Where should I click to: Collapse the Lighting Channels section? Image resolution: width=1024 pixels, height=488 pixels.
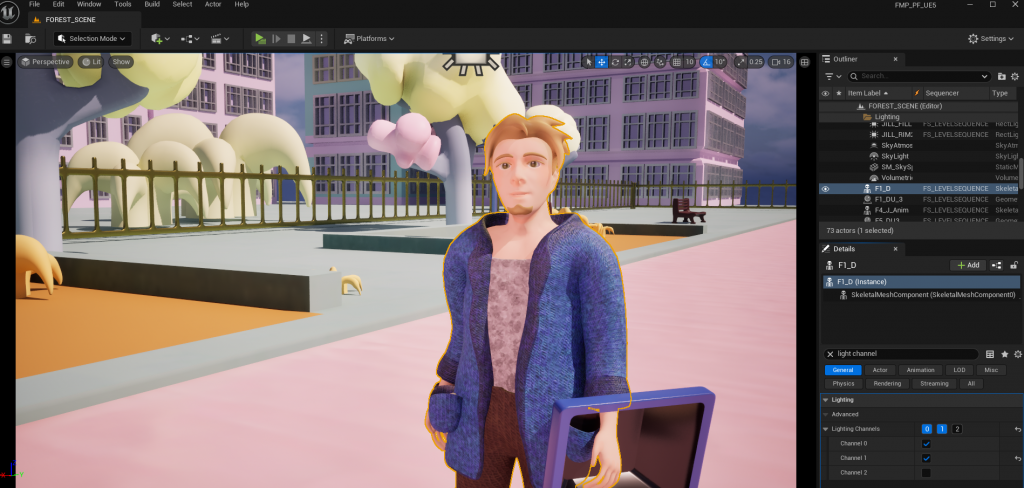coord(825,429)
